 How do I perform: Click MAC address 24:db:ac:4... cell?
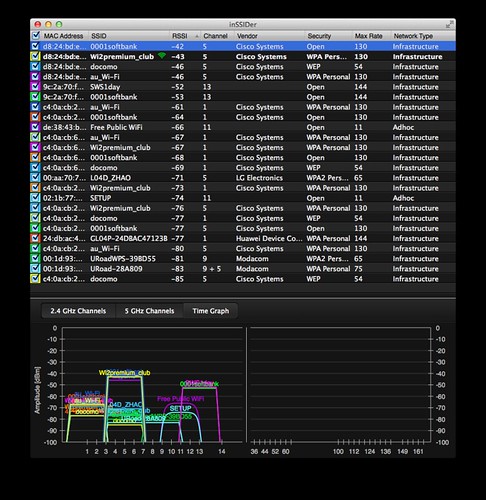64,238
